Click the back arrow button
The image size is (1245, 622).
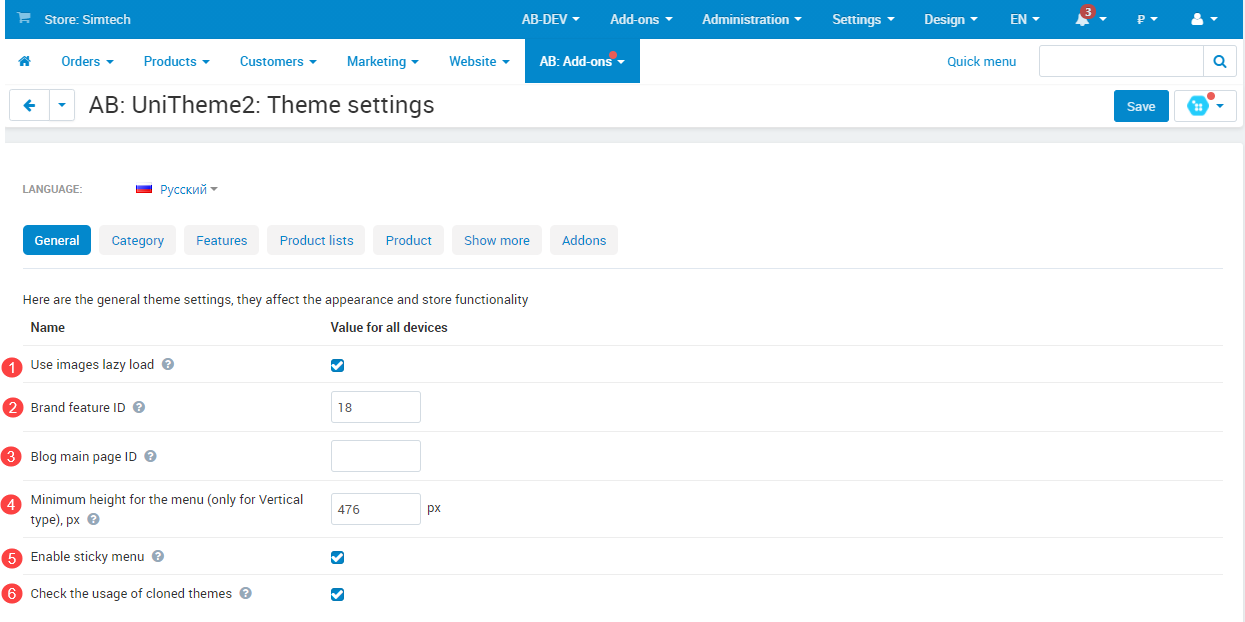coord(30,105)
